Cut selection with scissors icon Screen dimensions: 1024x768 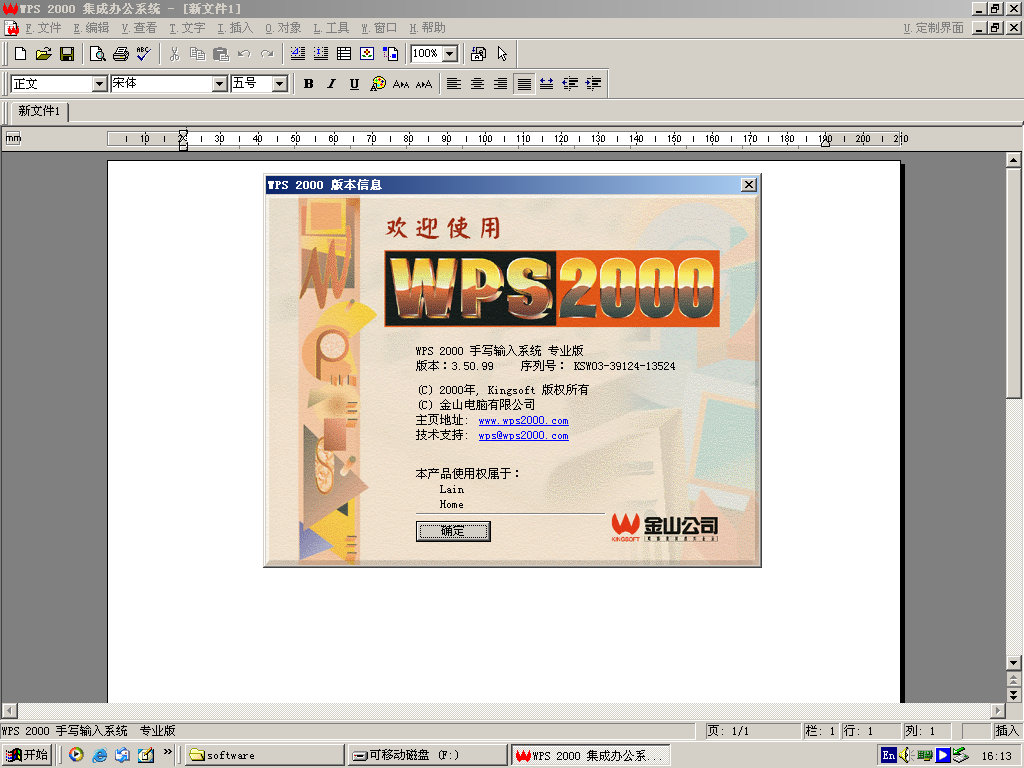click(174, 54)
